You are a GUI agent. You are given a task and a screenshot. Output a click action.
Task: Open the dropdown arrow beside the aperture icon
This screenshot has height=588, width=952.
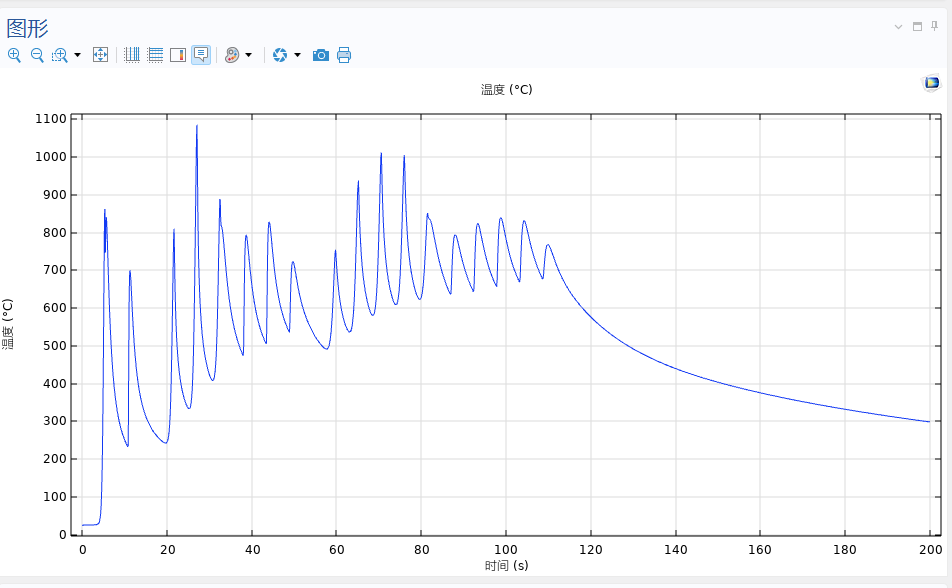(297, 55)
